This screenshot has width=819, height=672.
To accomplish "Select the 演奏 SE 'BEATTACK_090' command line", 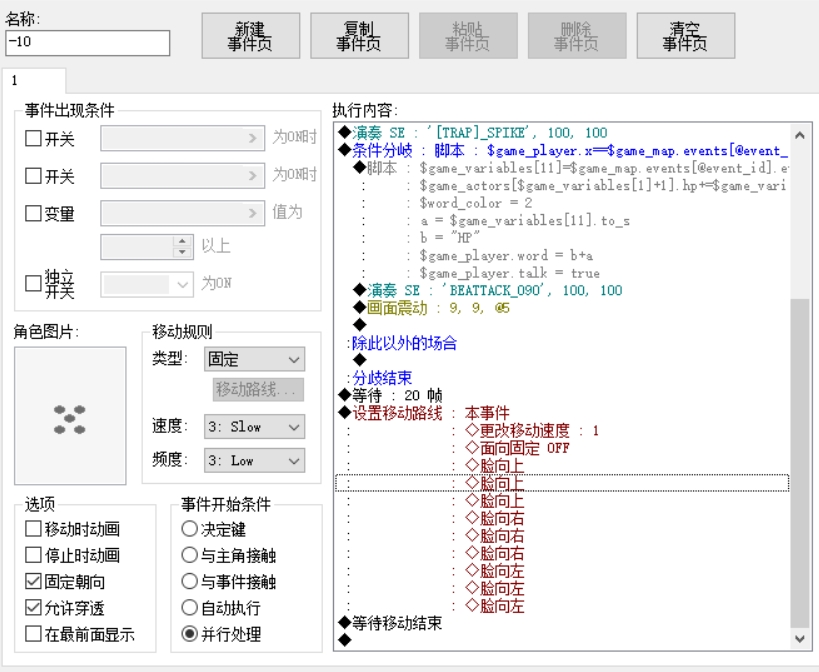I will pos(562,290).
